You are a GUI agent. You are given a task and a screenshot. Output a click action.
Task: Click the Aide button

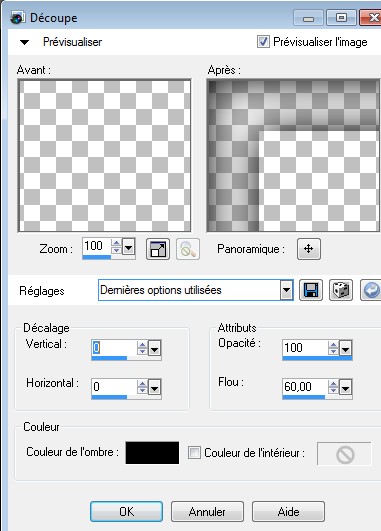(288, 511)
